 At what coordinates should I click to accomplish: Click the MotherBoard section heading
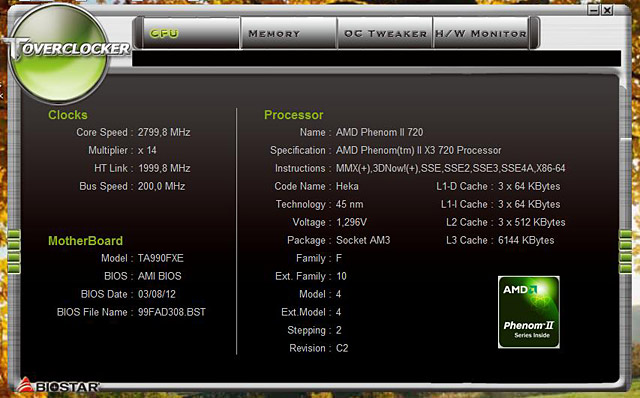coord(85,240)
